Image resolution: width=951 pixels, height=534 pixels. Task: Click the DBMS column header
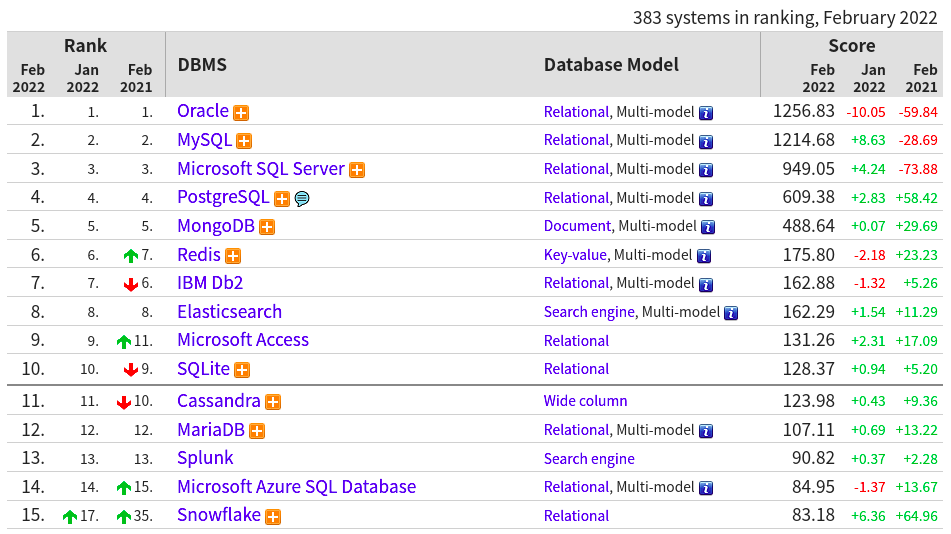pos(202,64)
